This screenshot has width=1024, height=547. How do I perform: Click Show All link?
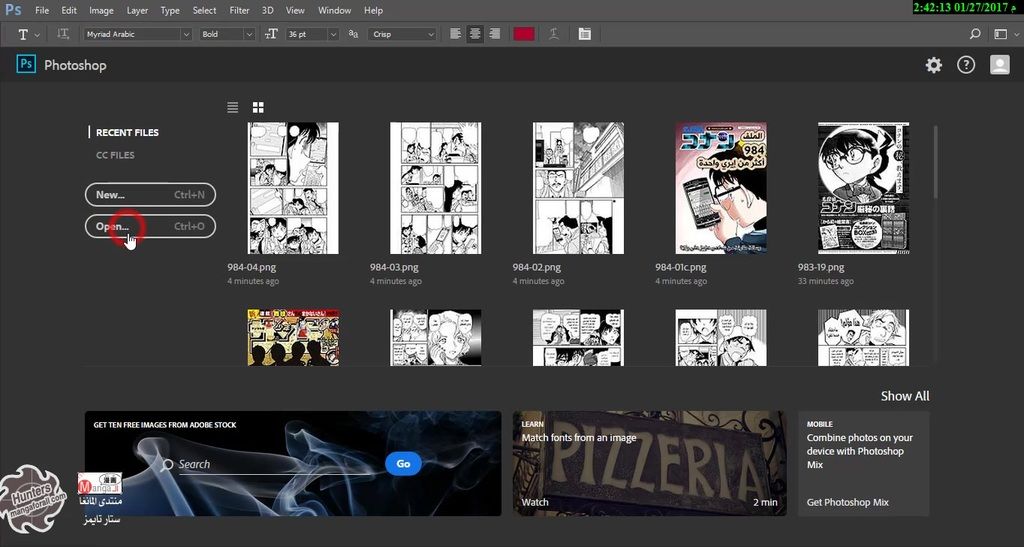pyautogui.click(x=904, y=396)
